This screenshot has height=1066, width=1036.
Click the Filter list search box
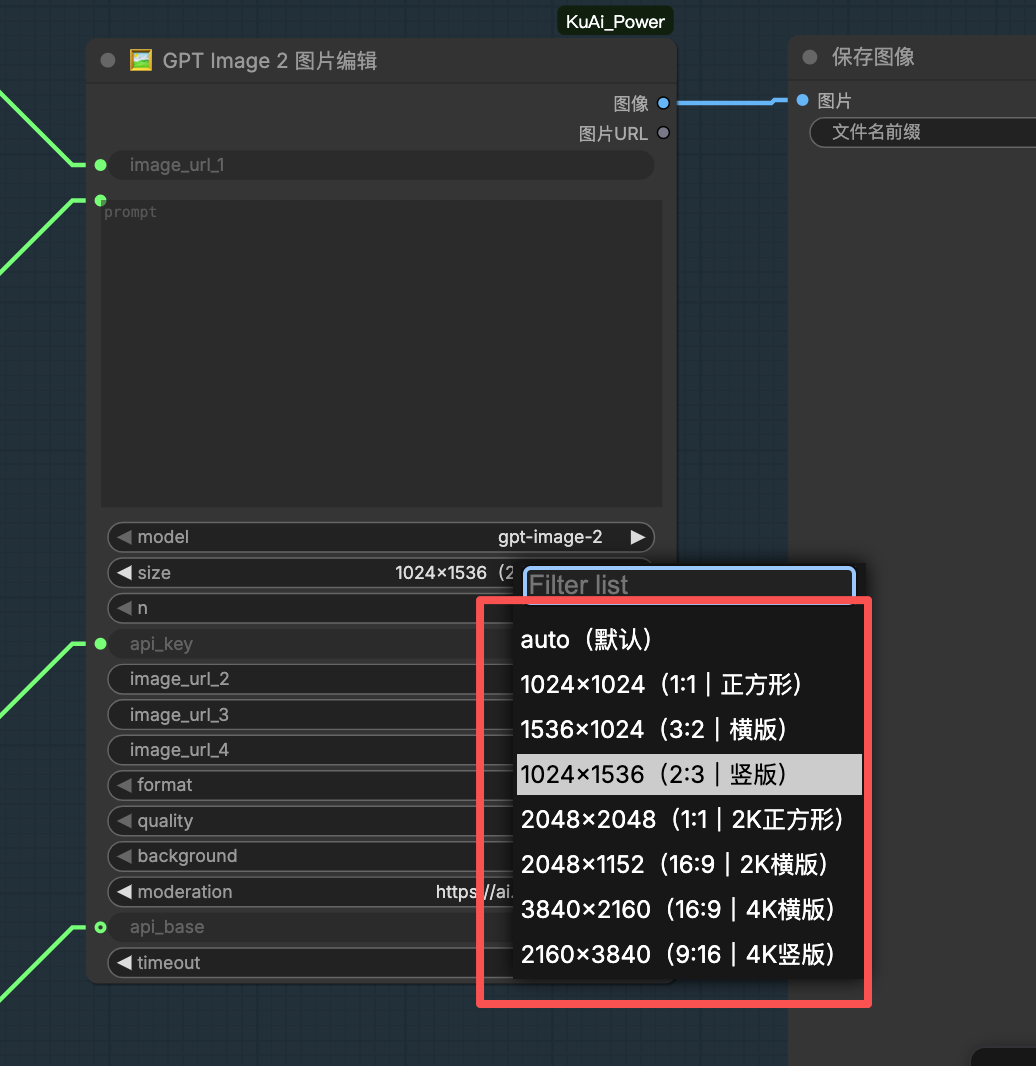click(689, 585)
